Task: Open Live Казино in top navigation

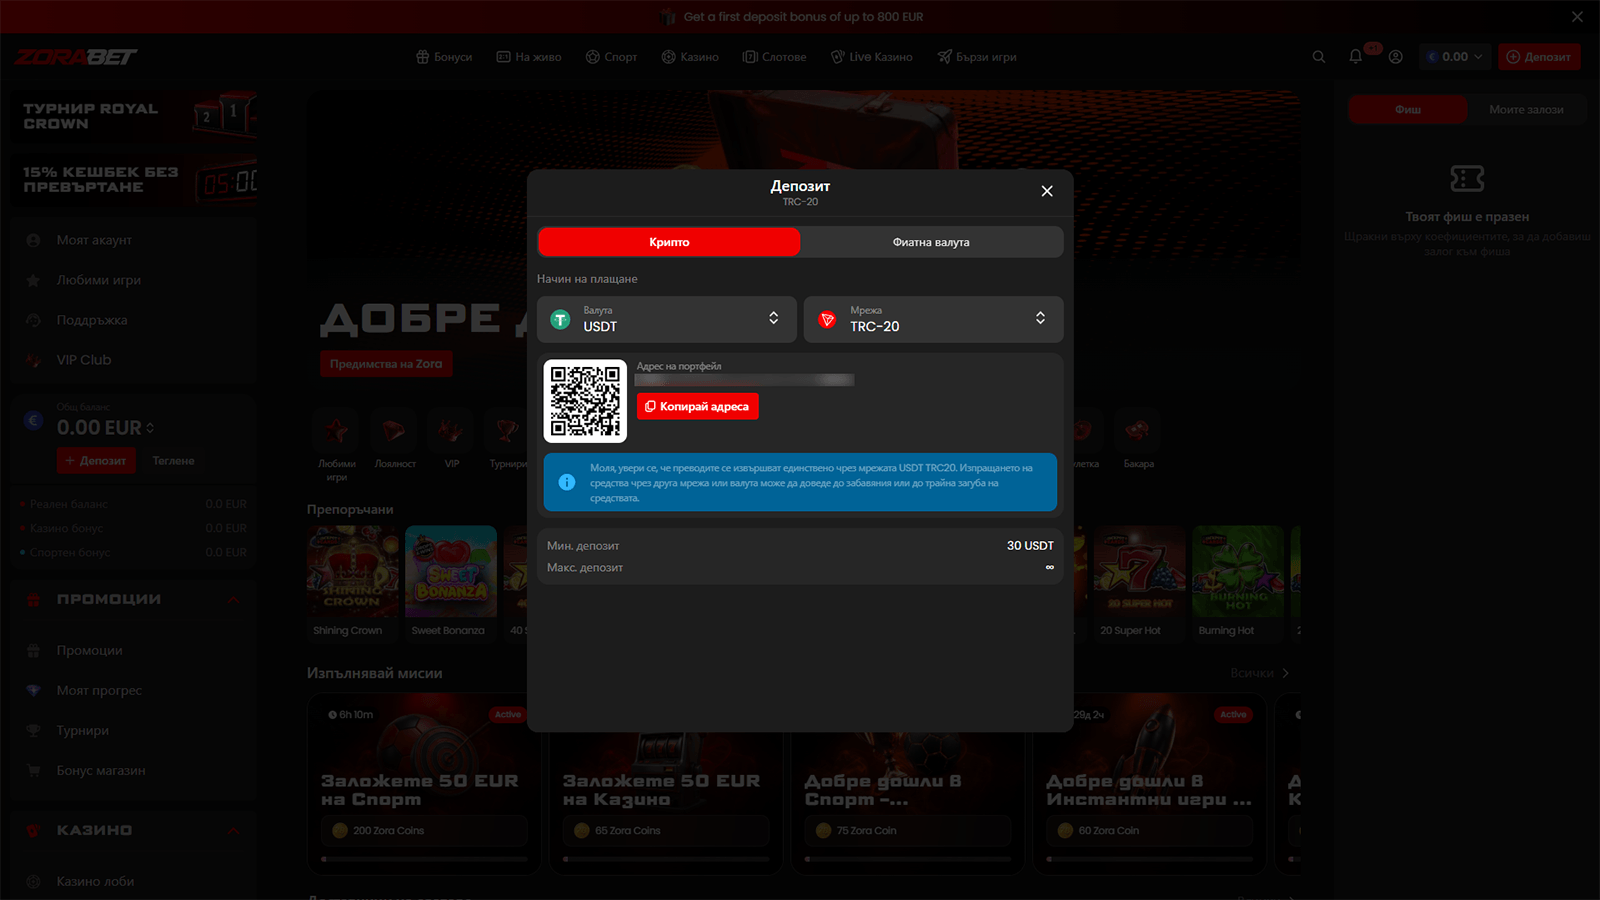Action: click(x=871, y=57)
